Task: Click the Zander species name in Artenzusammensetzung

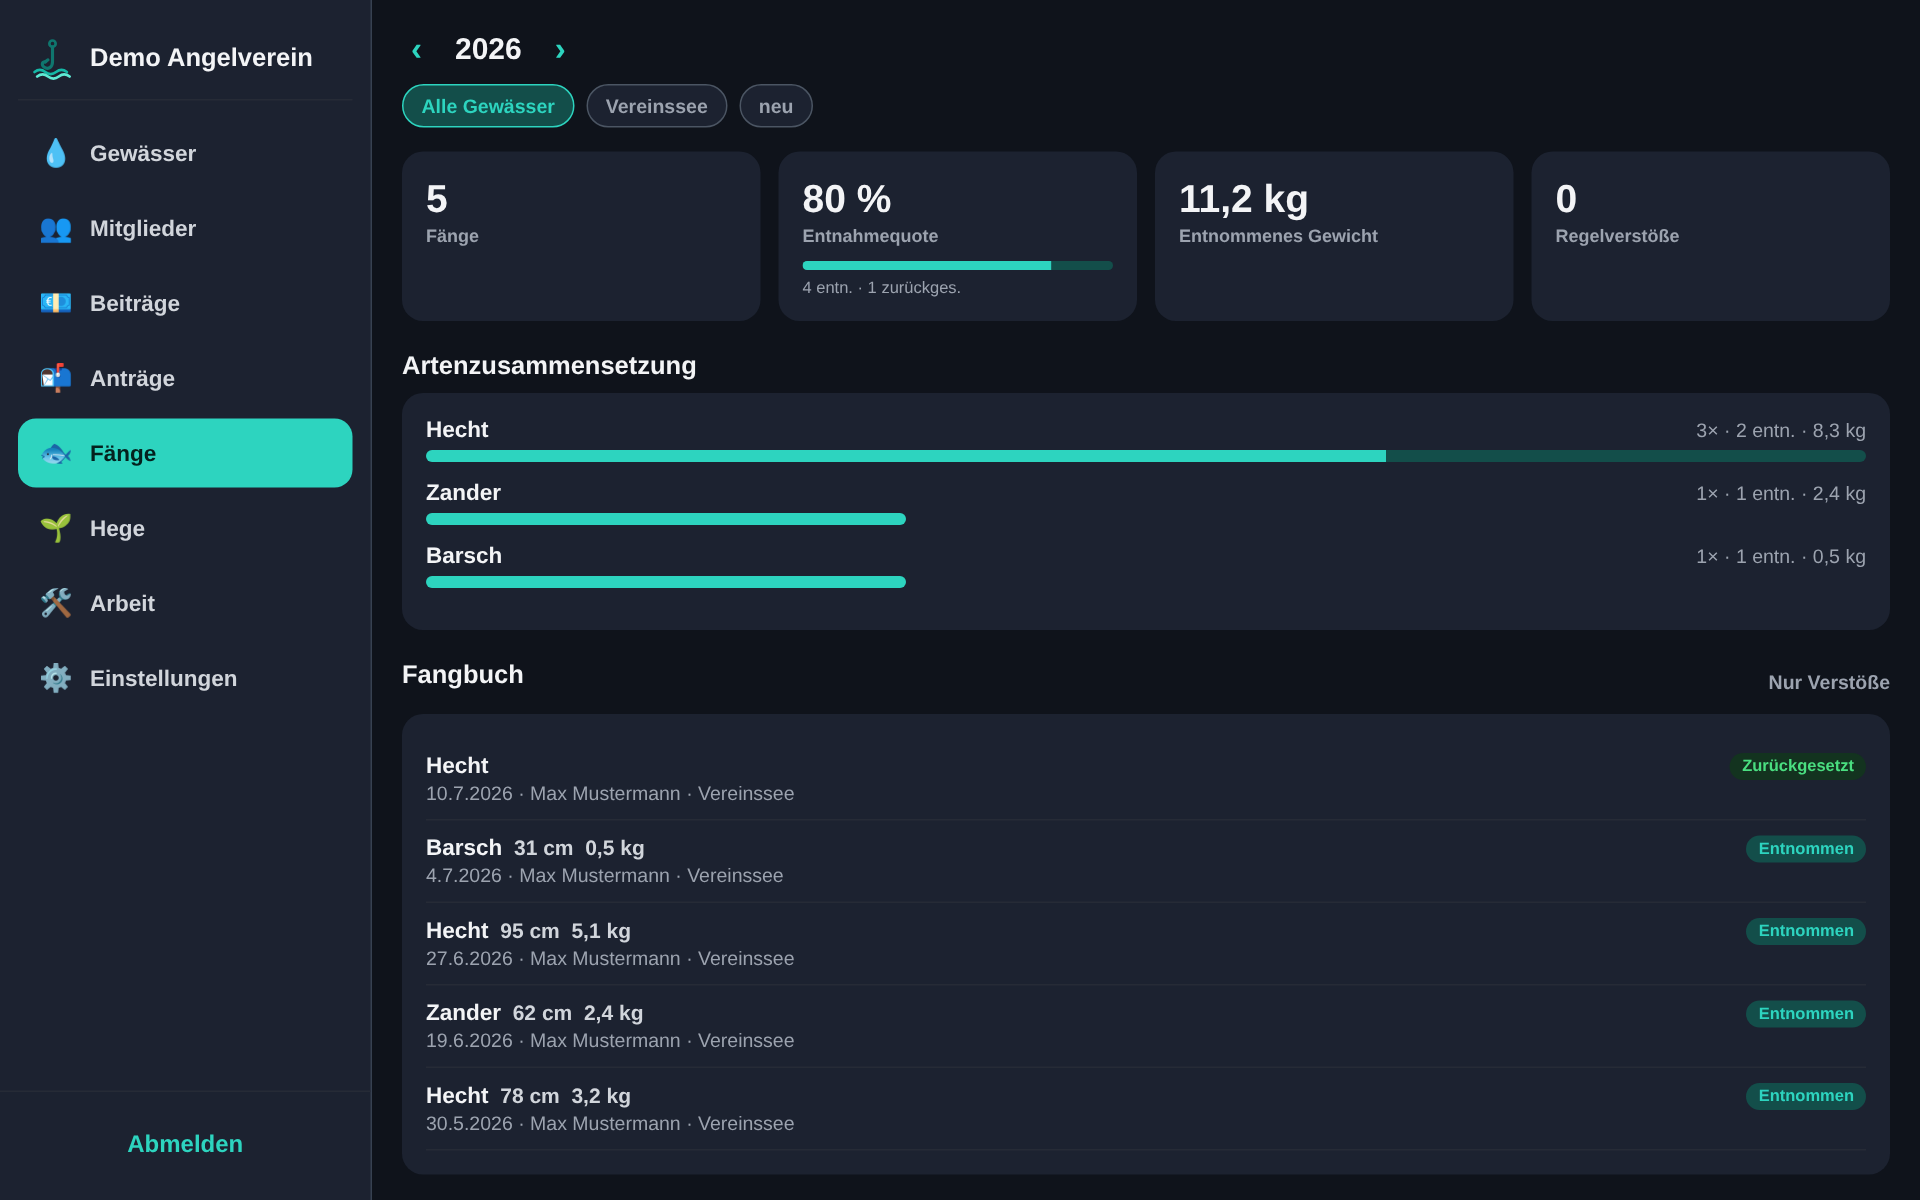Action: click(x=463, y=492)
